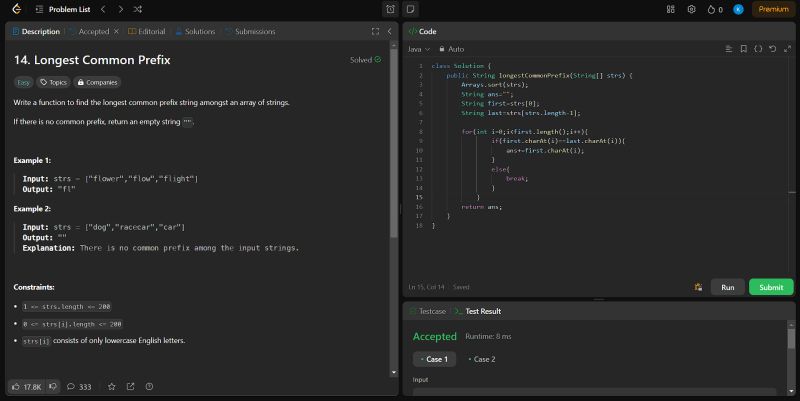Click the description panel scrollbar

click(x=393, y=143)
